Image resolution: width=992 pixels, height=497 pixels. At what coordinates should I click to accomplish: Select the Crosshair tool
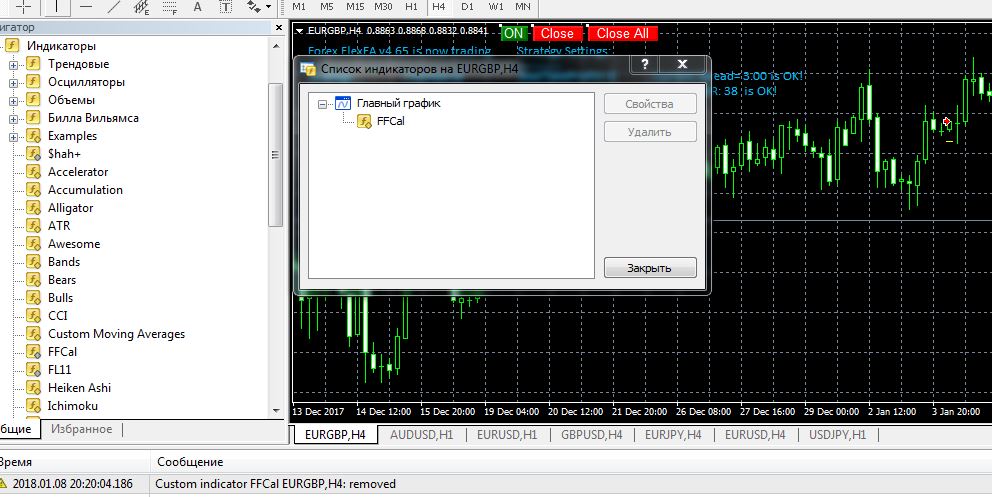coord(23,7)
